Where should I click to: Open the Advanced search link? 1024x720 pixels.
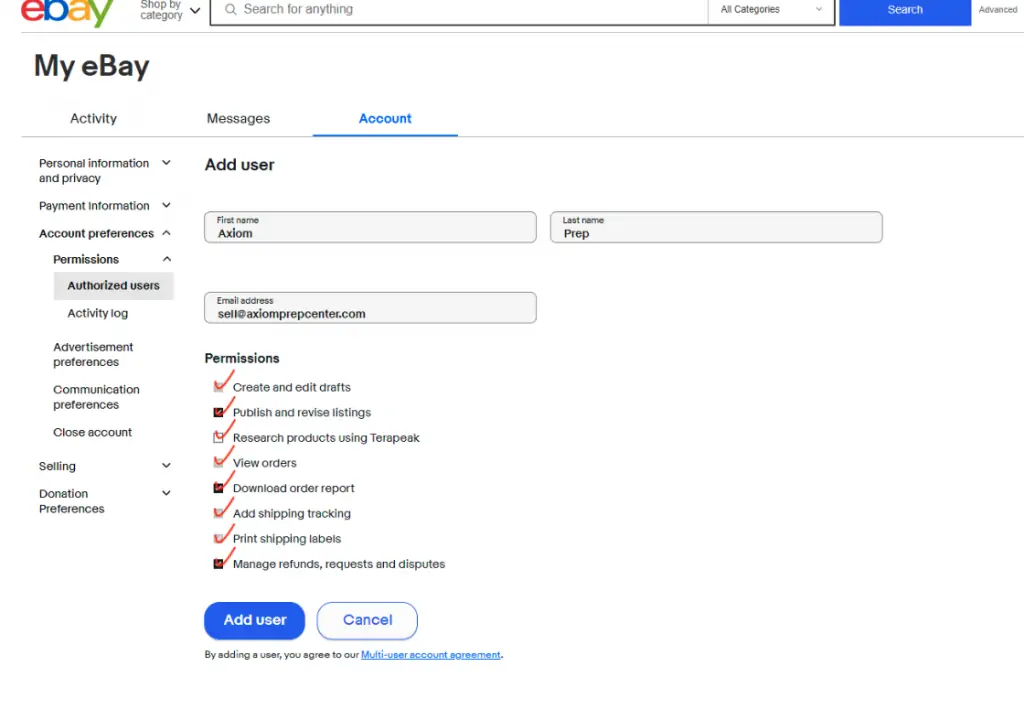(997, 10)
